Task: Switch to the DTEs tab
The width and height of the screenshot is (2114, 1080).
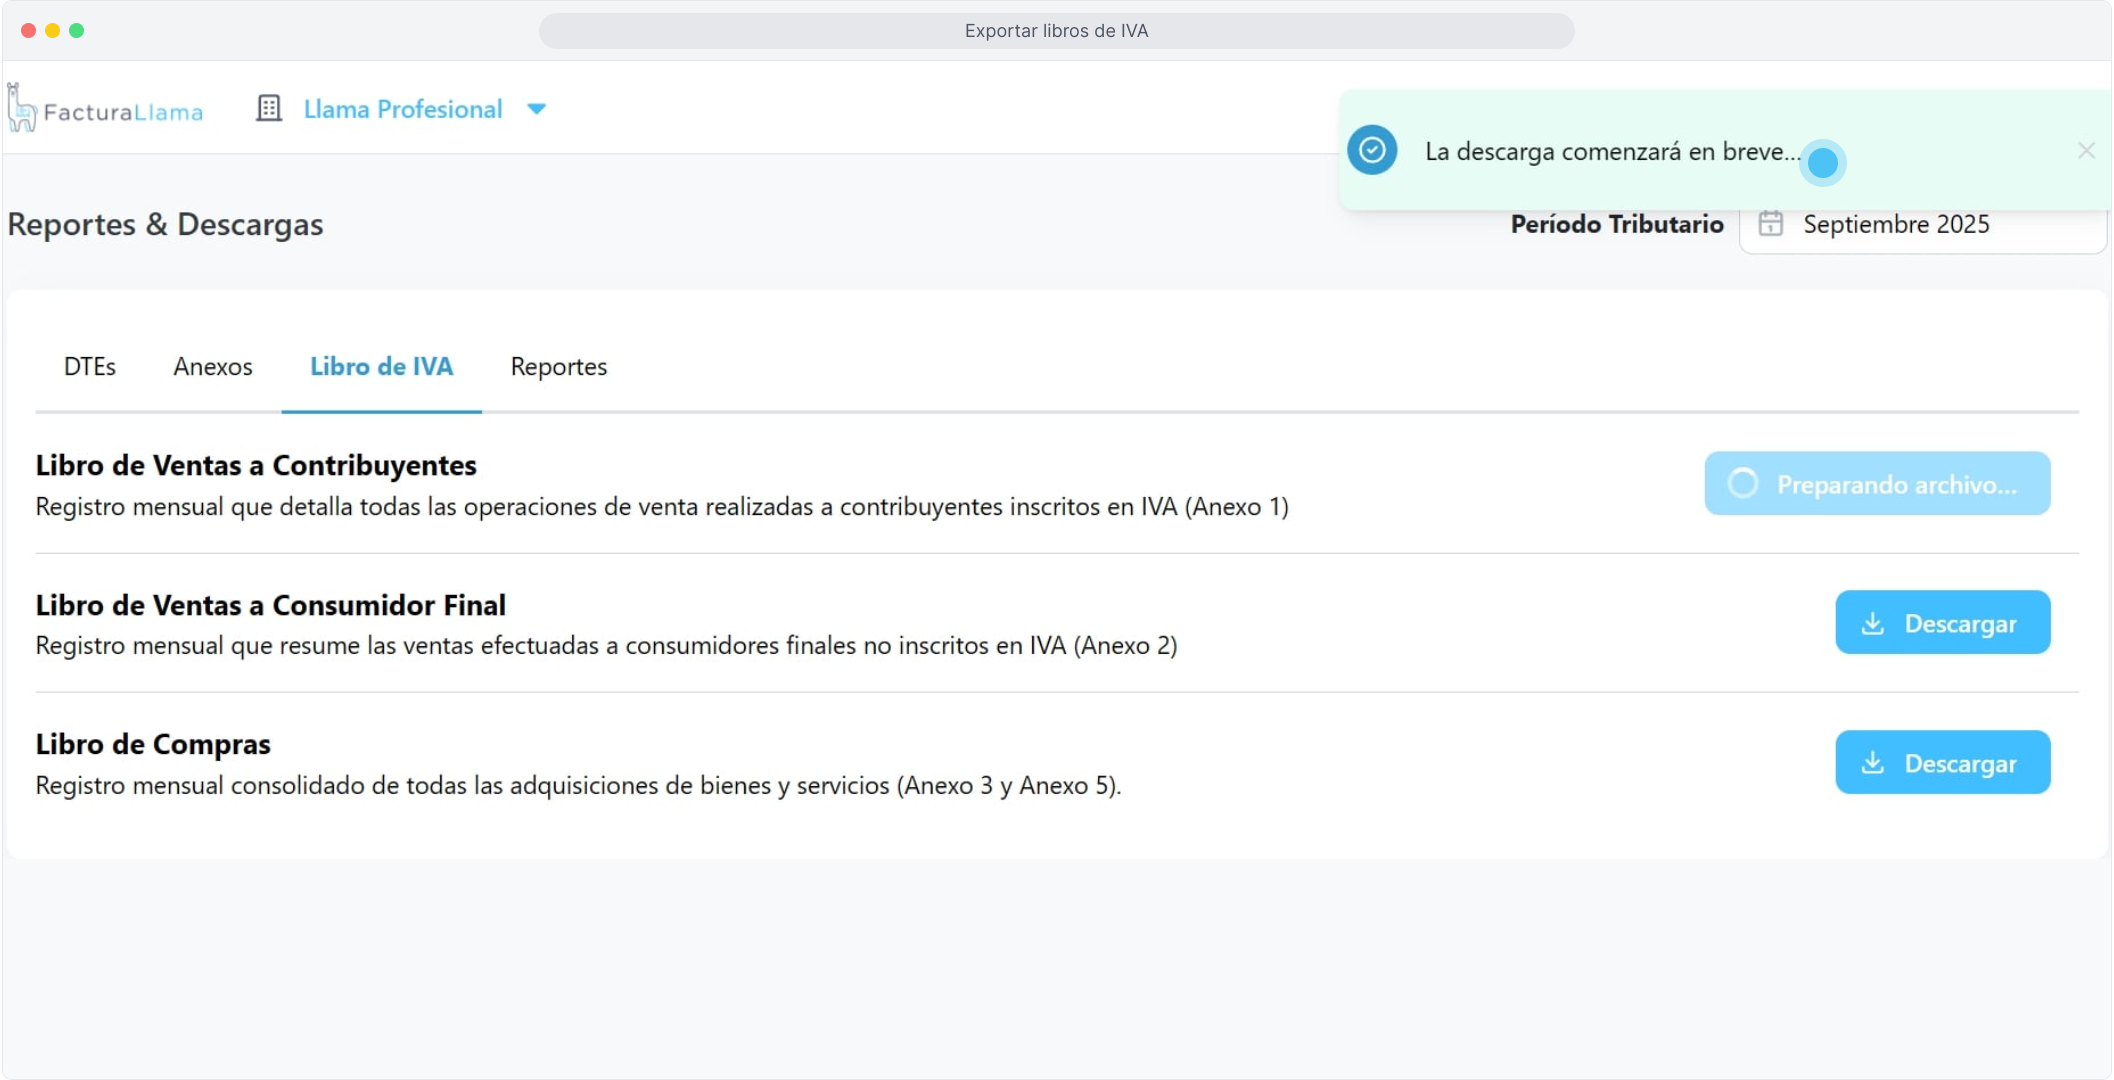Action: coord(90,367)
